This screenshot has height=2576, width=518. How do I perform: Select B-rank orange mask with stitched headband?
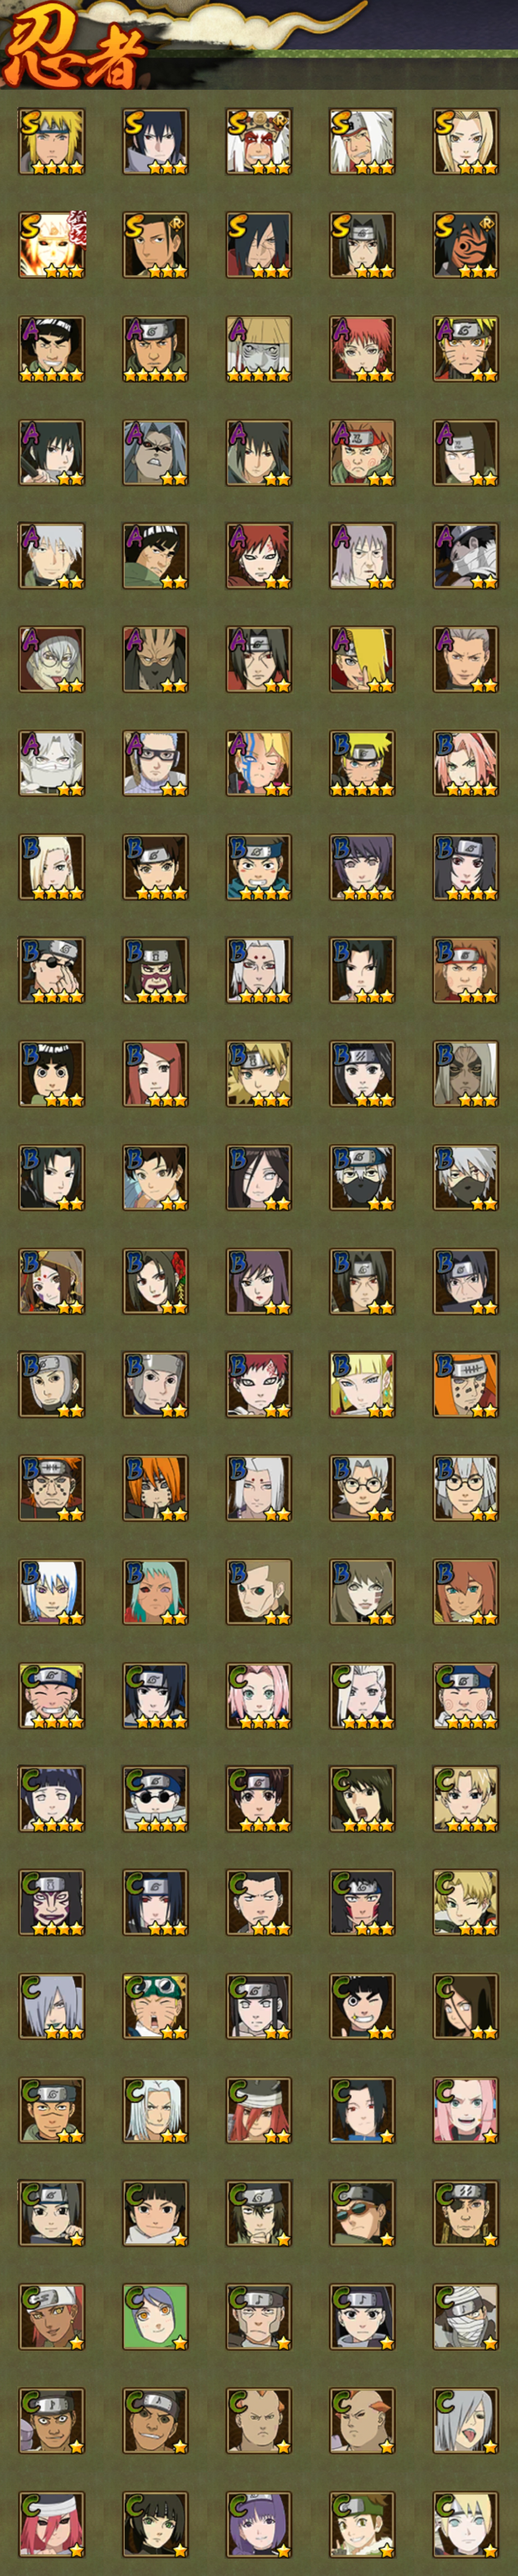point(466,1384)
